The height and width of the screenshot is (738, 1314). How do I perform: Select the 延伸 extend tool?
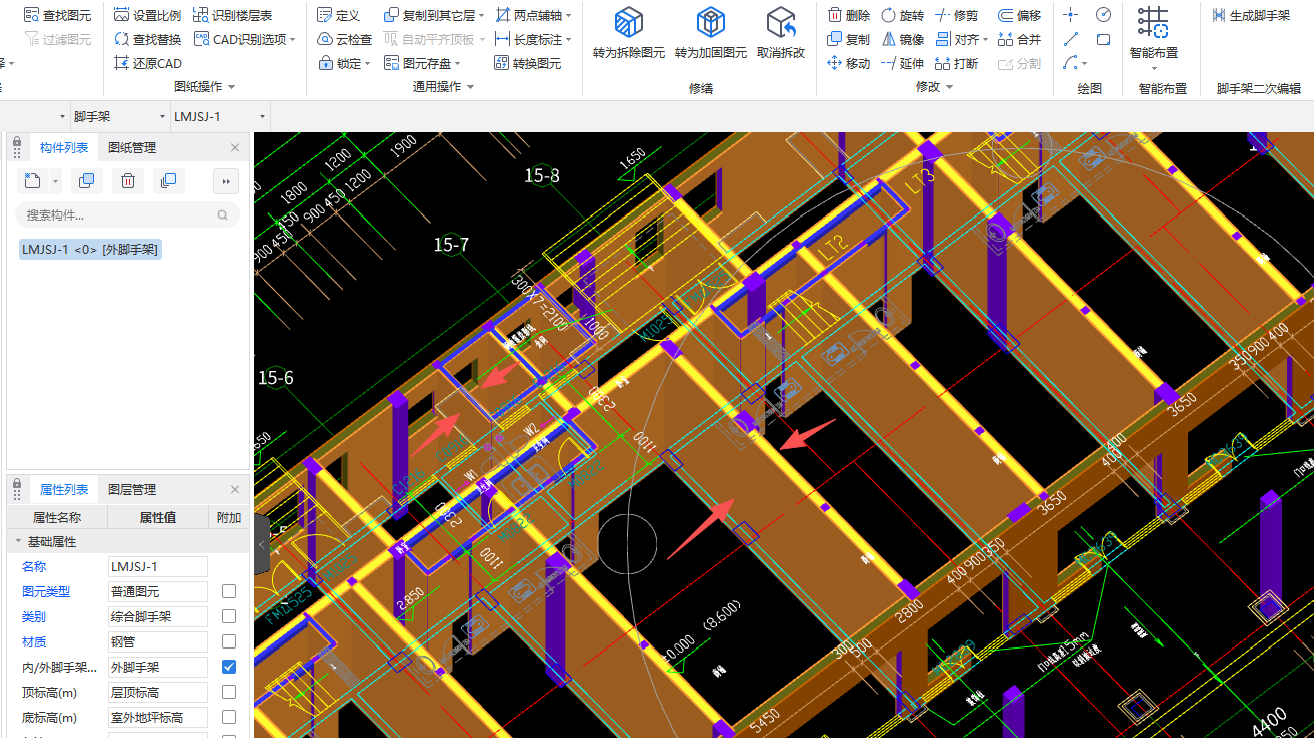[x=903, y=63]
